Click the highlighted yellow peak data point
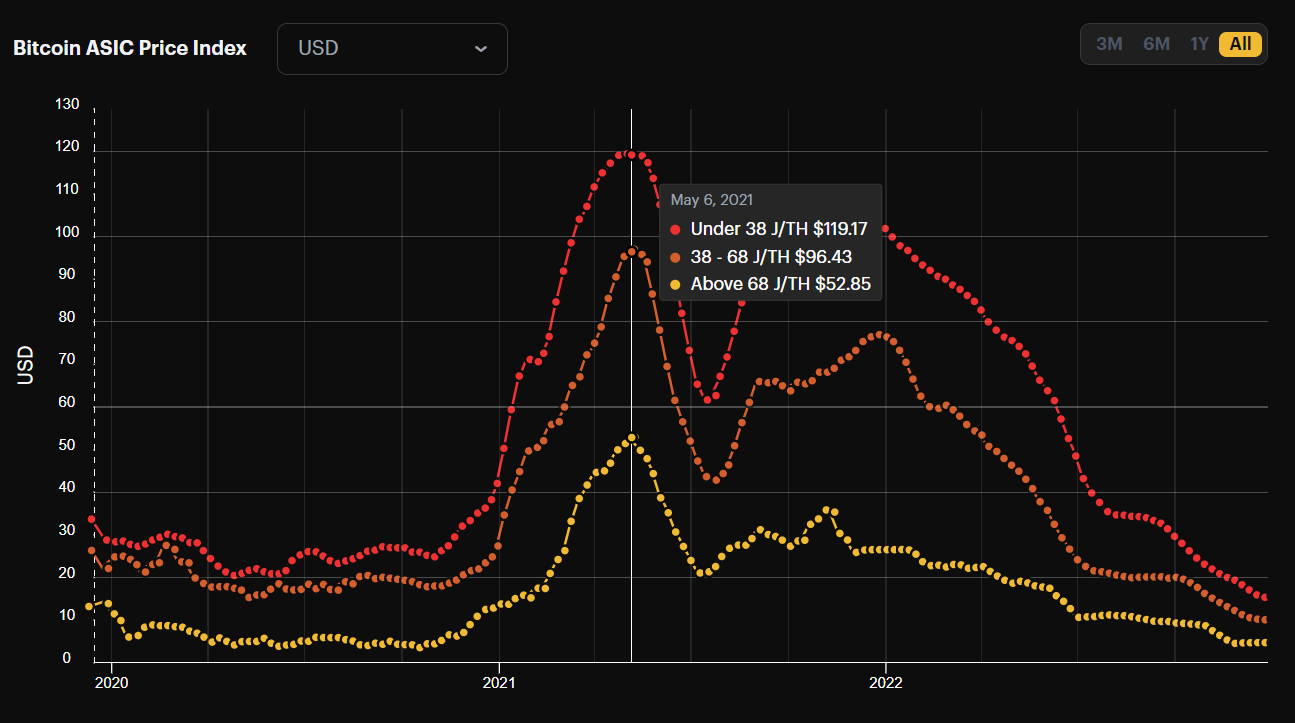 (631, 438)
